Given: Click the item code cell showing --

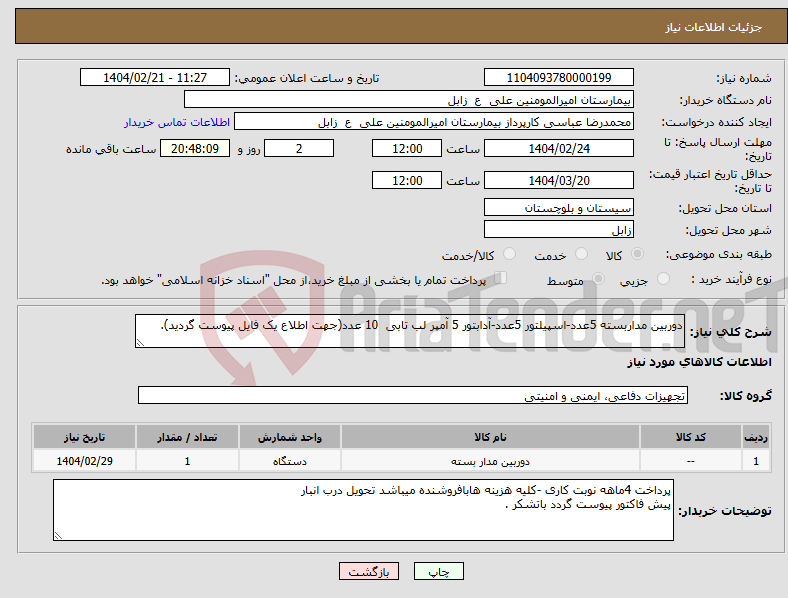Looking at the screenshot, I should point(691,461).
